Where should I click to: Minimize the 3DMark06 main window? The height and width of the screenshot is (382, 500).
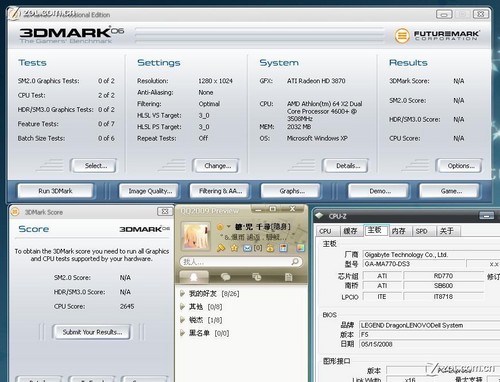pos(444,14)
